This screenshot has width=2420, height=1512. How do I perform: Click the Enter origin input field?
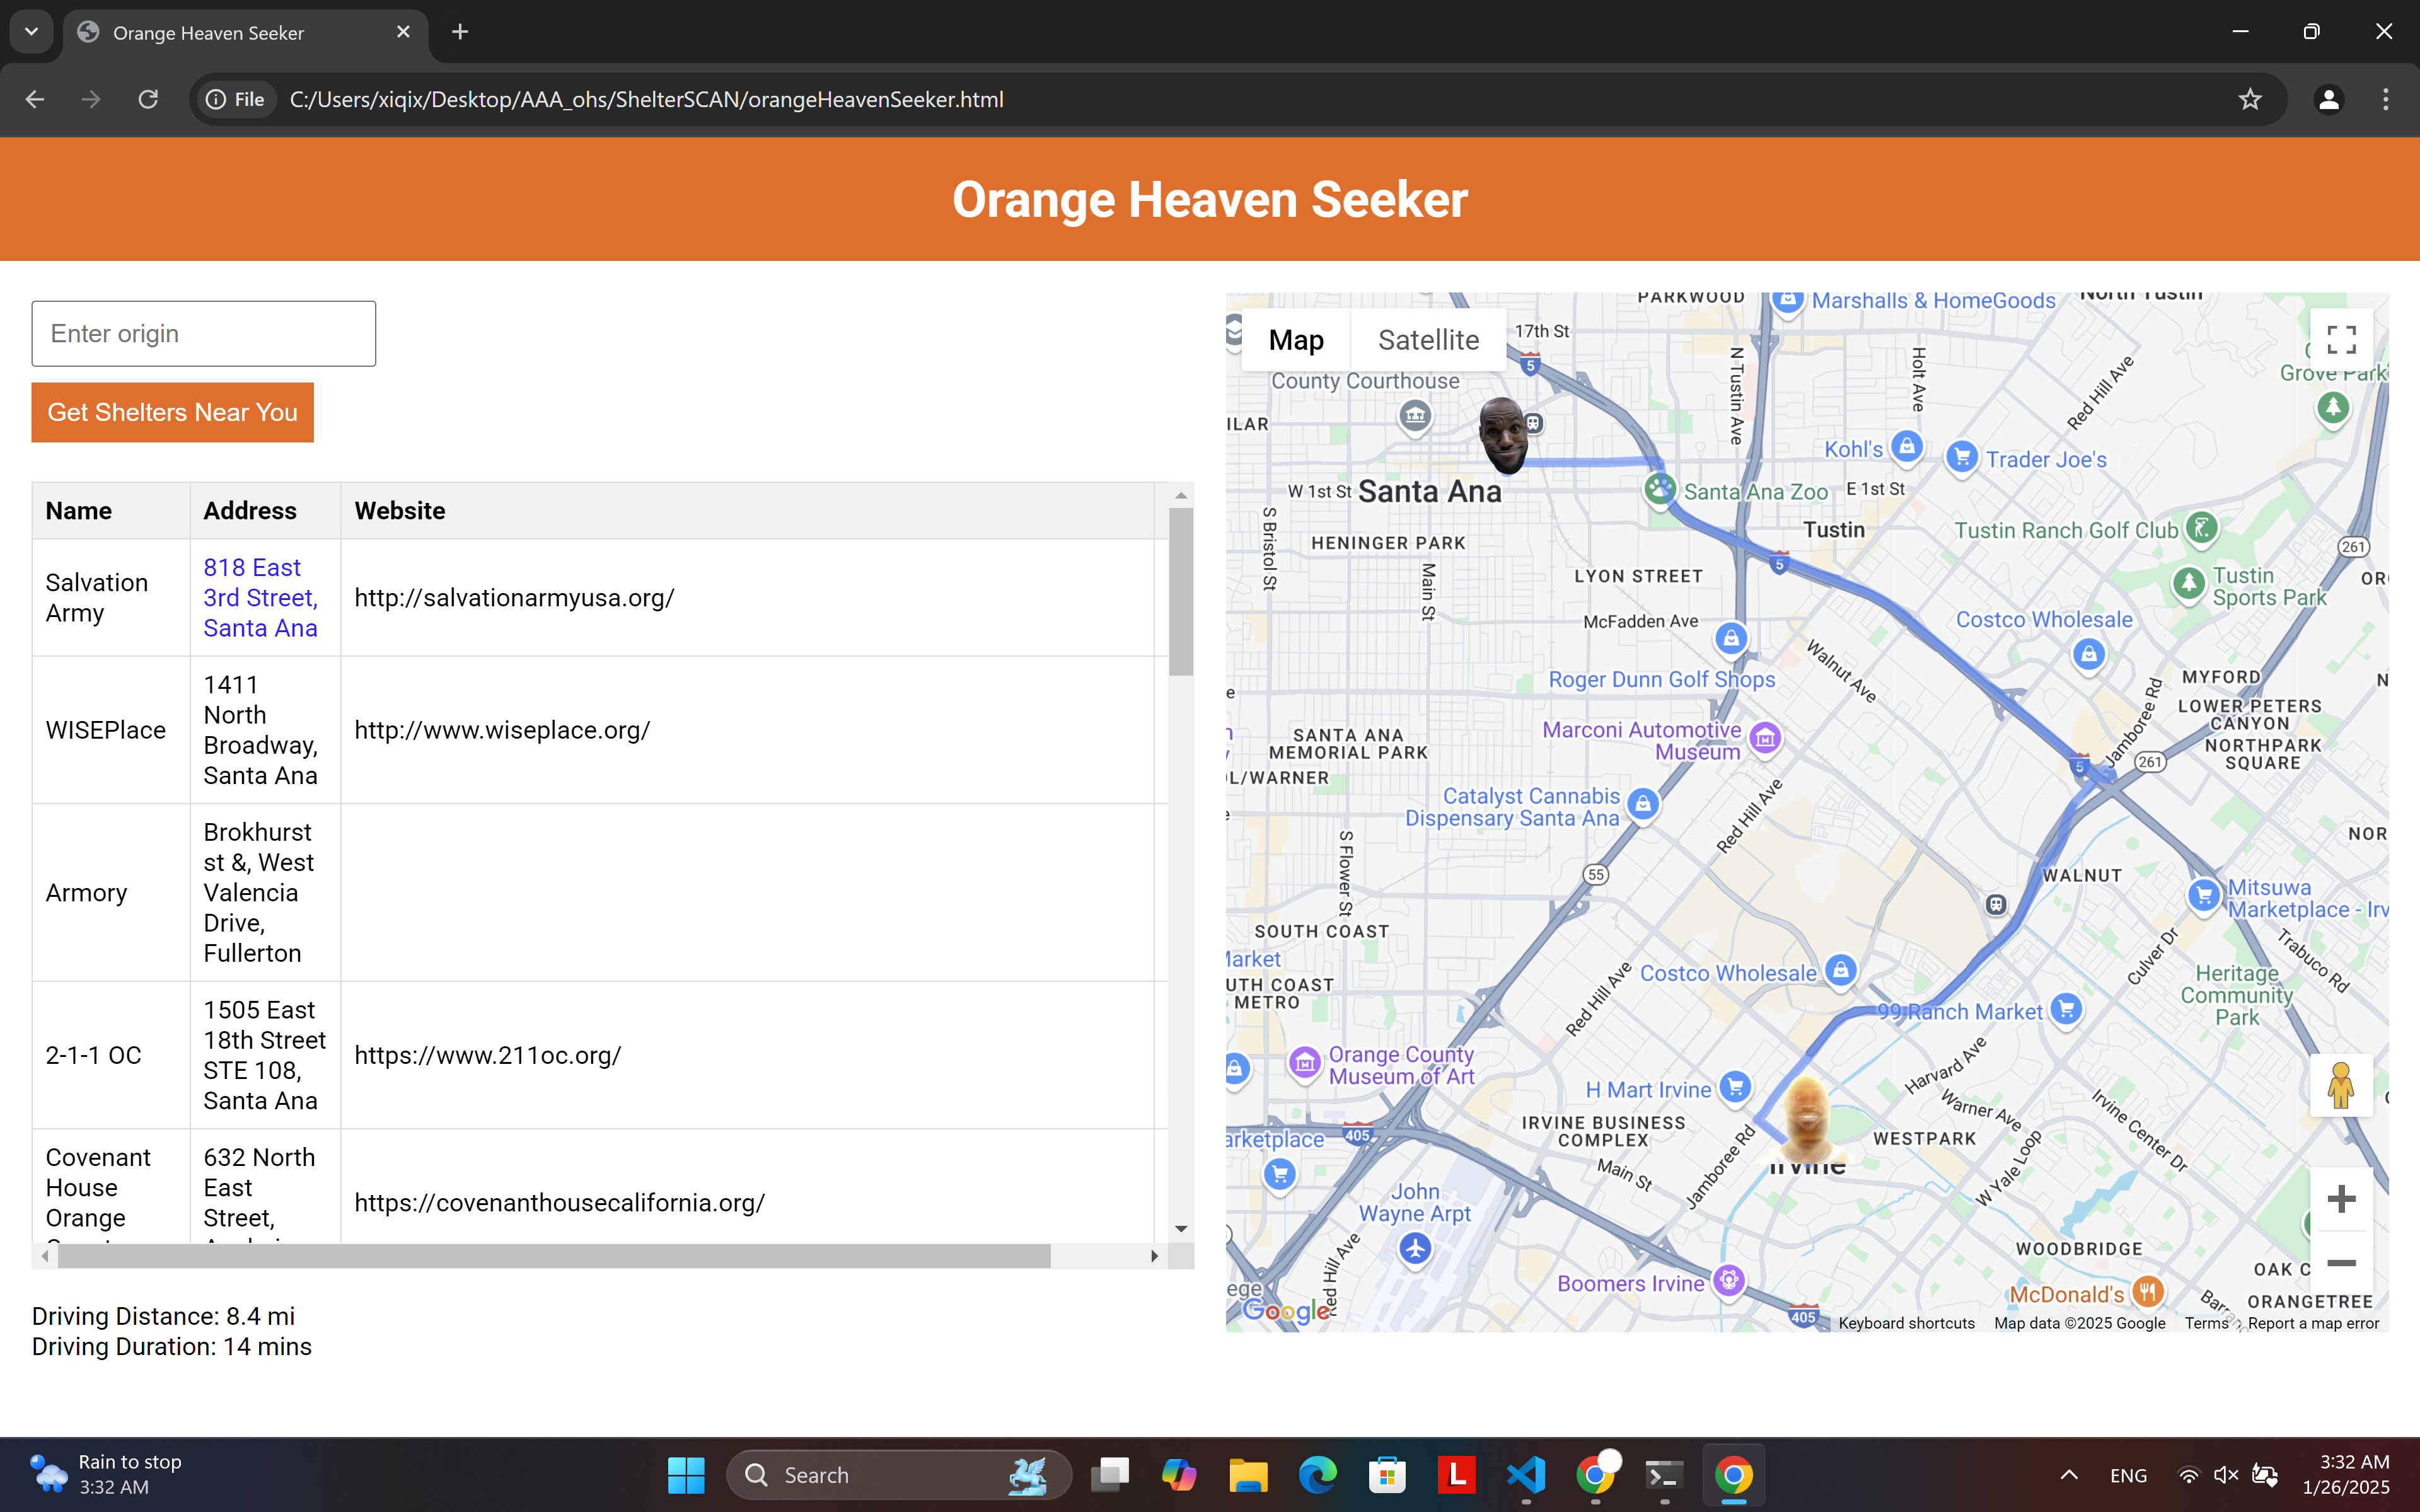(x=204, y=333)
